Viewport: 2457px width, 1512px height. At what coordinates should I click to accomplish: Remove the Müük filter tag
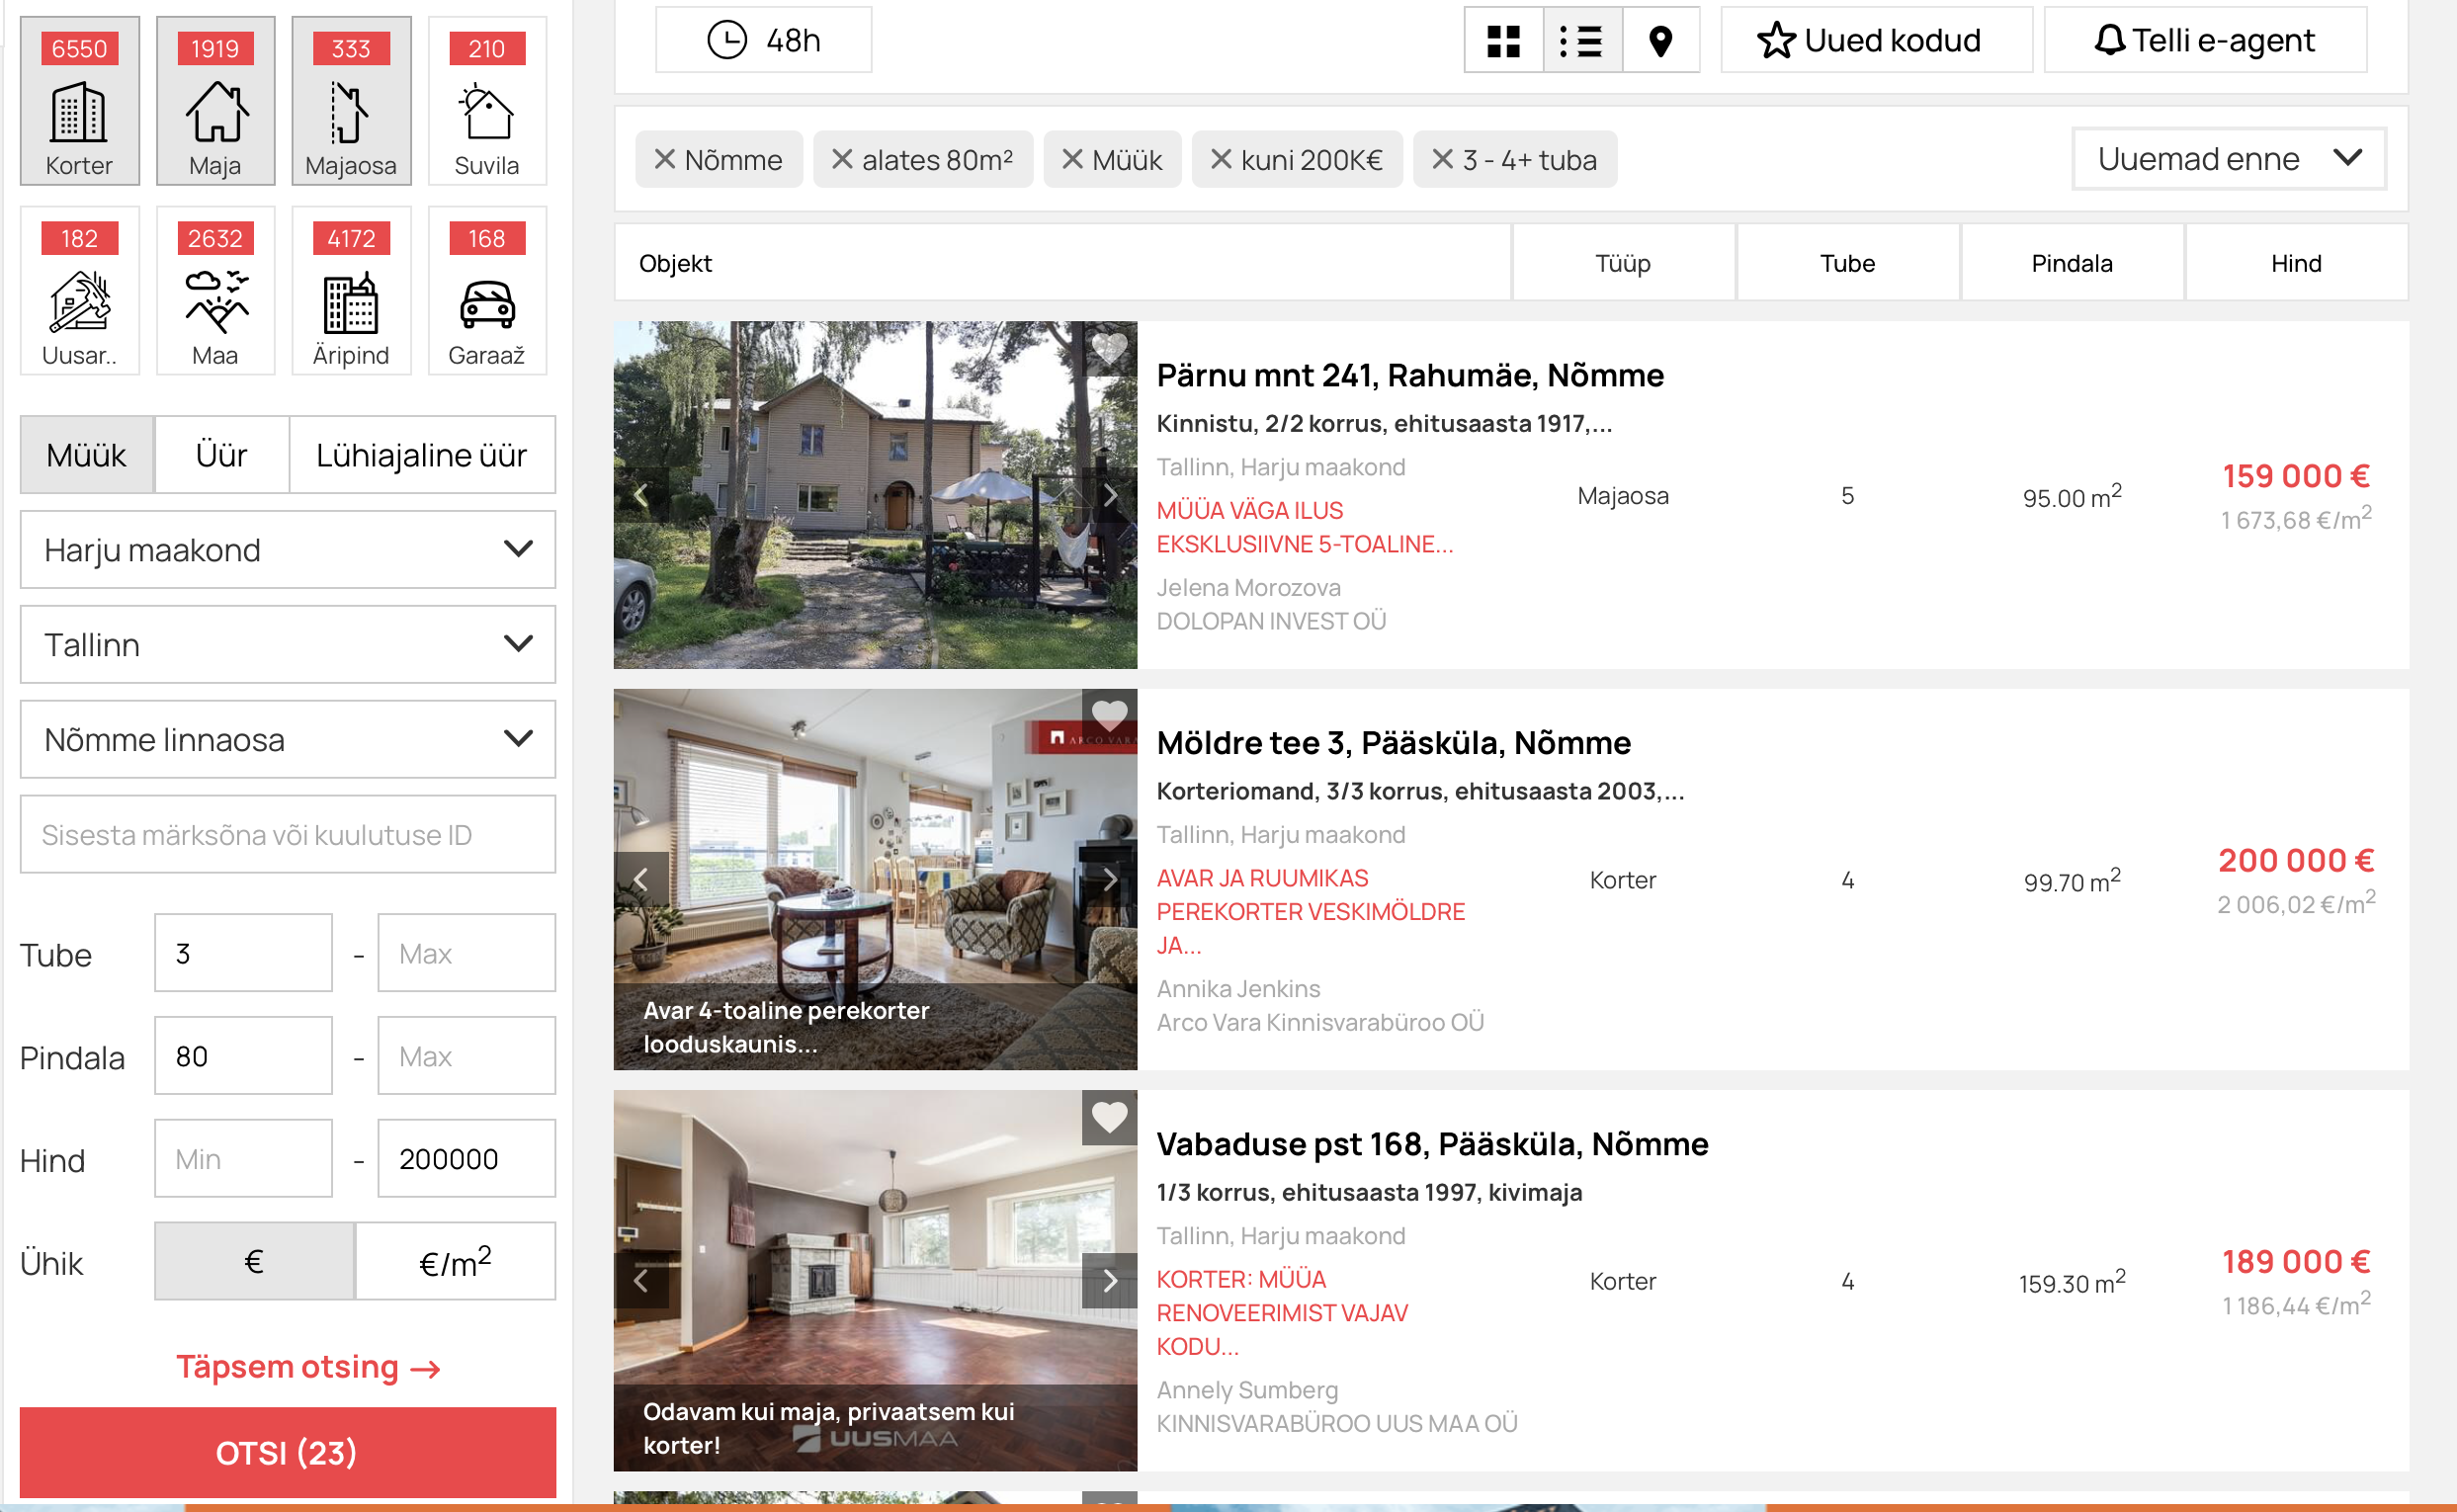click(1072, 159)
